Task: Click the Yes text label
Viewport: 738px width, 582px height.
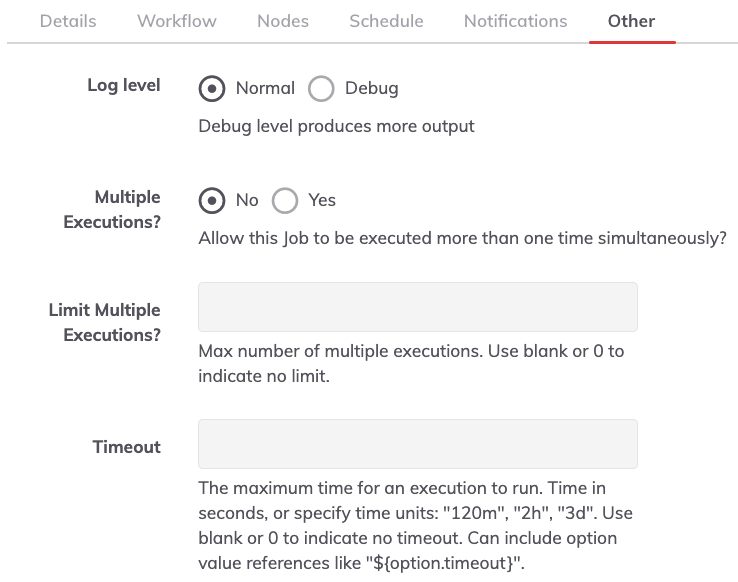Action: coord(322,200)
